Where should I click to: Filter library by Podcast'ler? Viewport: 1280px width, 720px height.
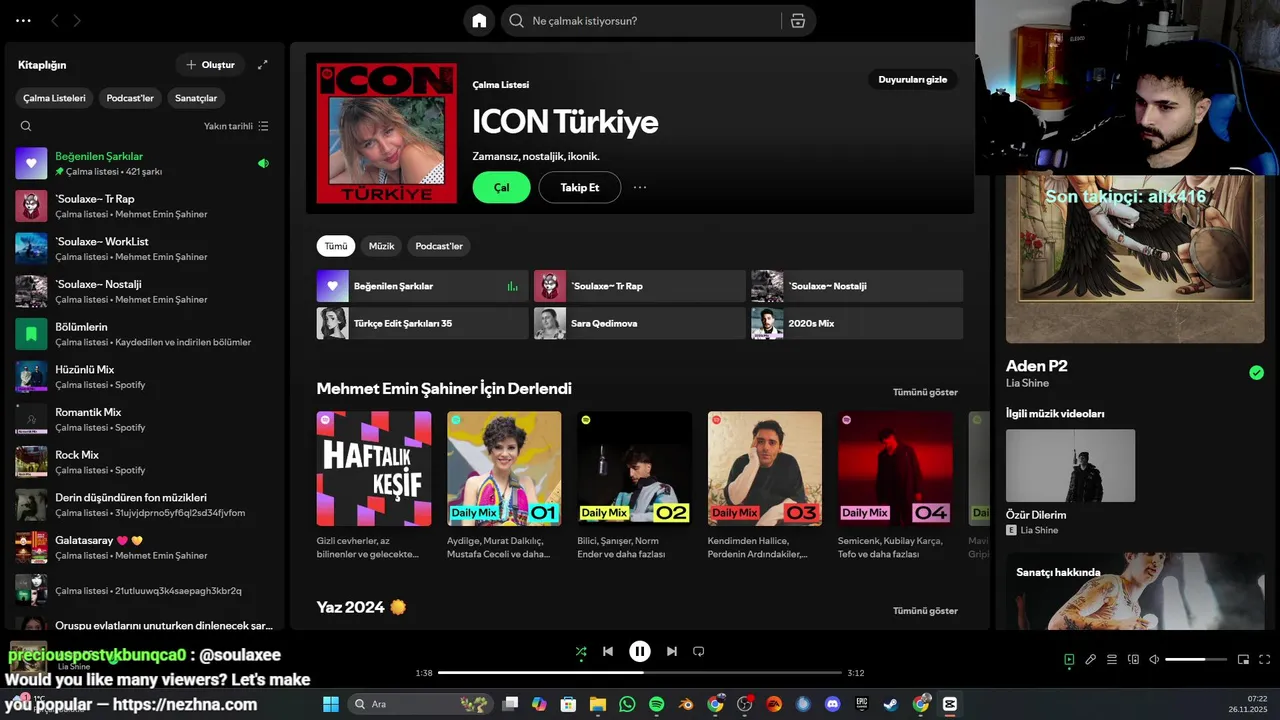pos(130,98)
